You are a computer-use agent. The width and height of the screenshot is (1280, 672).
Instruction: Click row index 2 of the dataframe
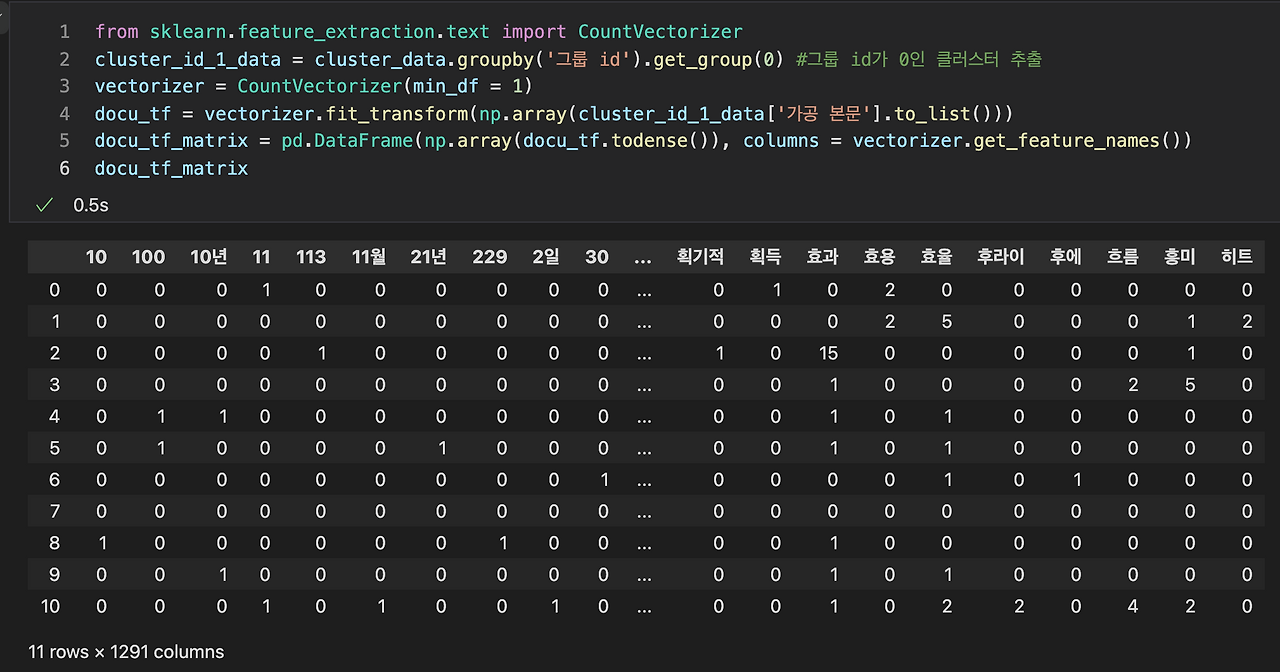coord(55,353)
